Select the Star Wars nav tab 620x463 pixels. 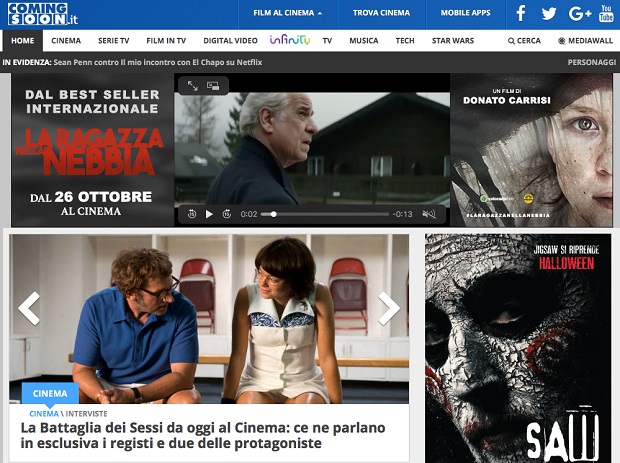click(x=453, y=40)
